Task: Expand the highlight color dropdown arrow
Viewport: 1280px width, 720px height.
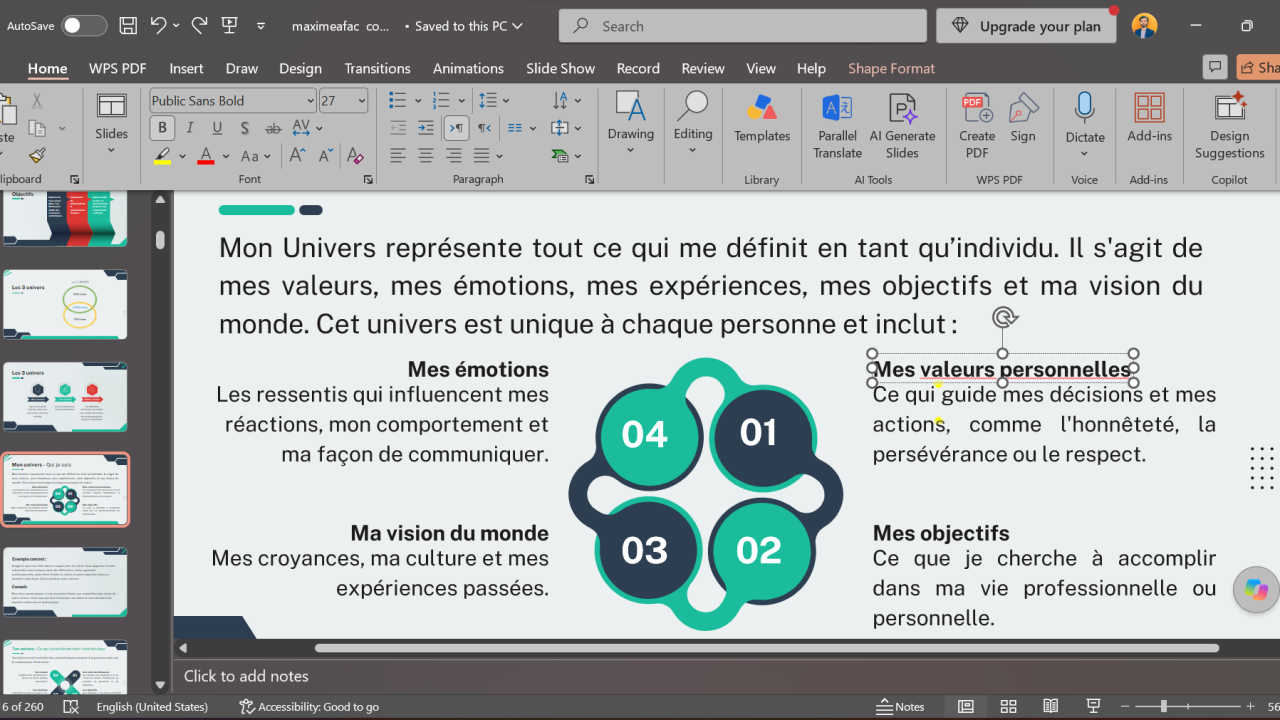Action: [182, 156]
